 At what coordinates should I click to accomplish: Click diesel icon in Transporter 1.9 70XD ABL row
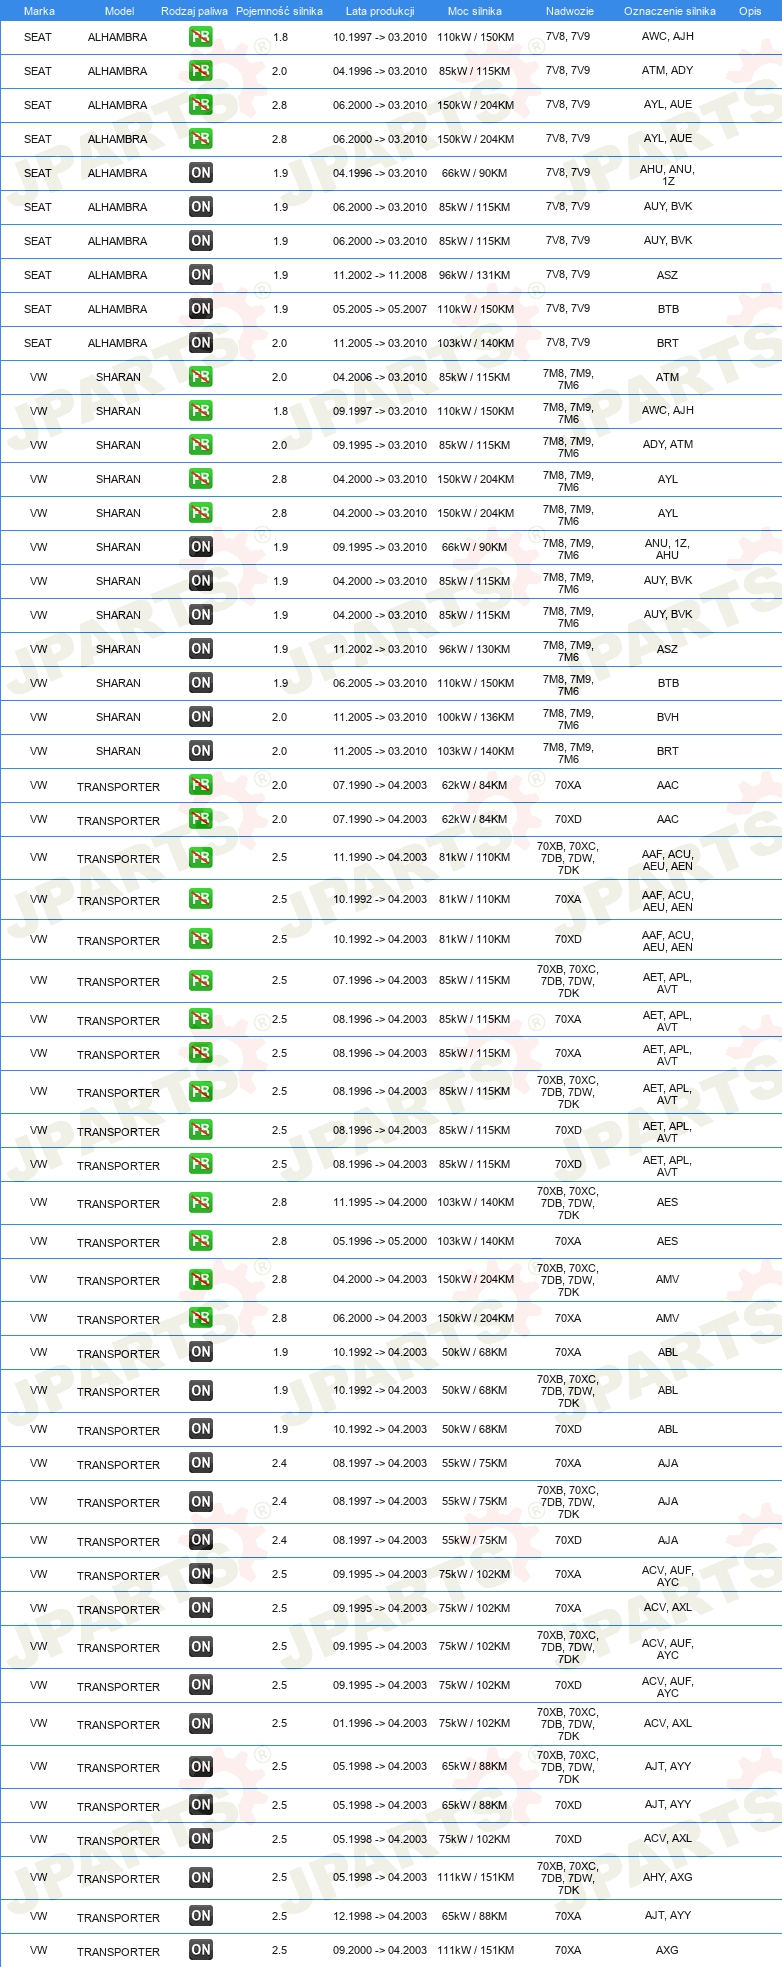coord(201,1429)
